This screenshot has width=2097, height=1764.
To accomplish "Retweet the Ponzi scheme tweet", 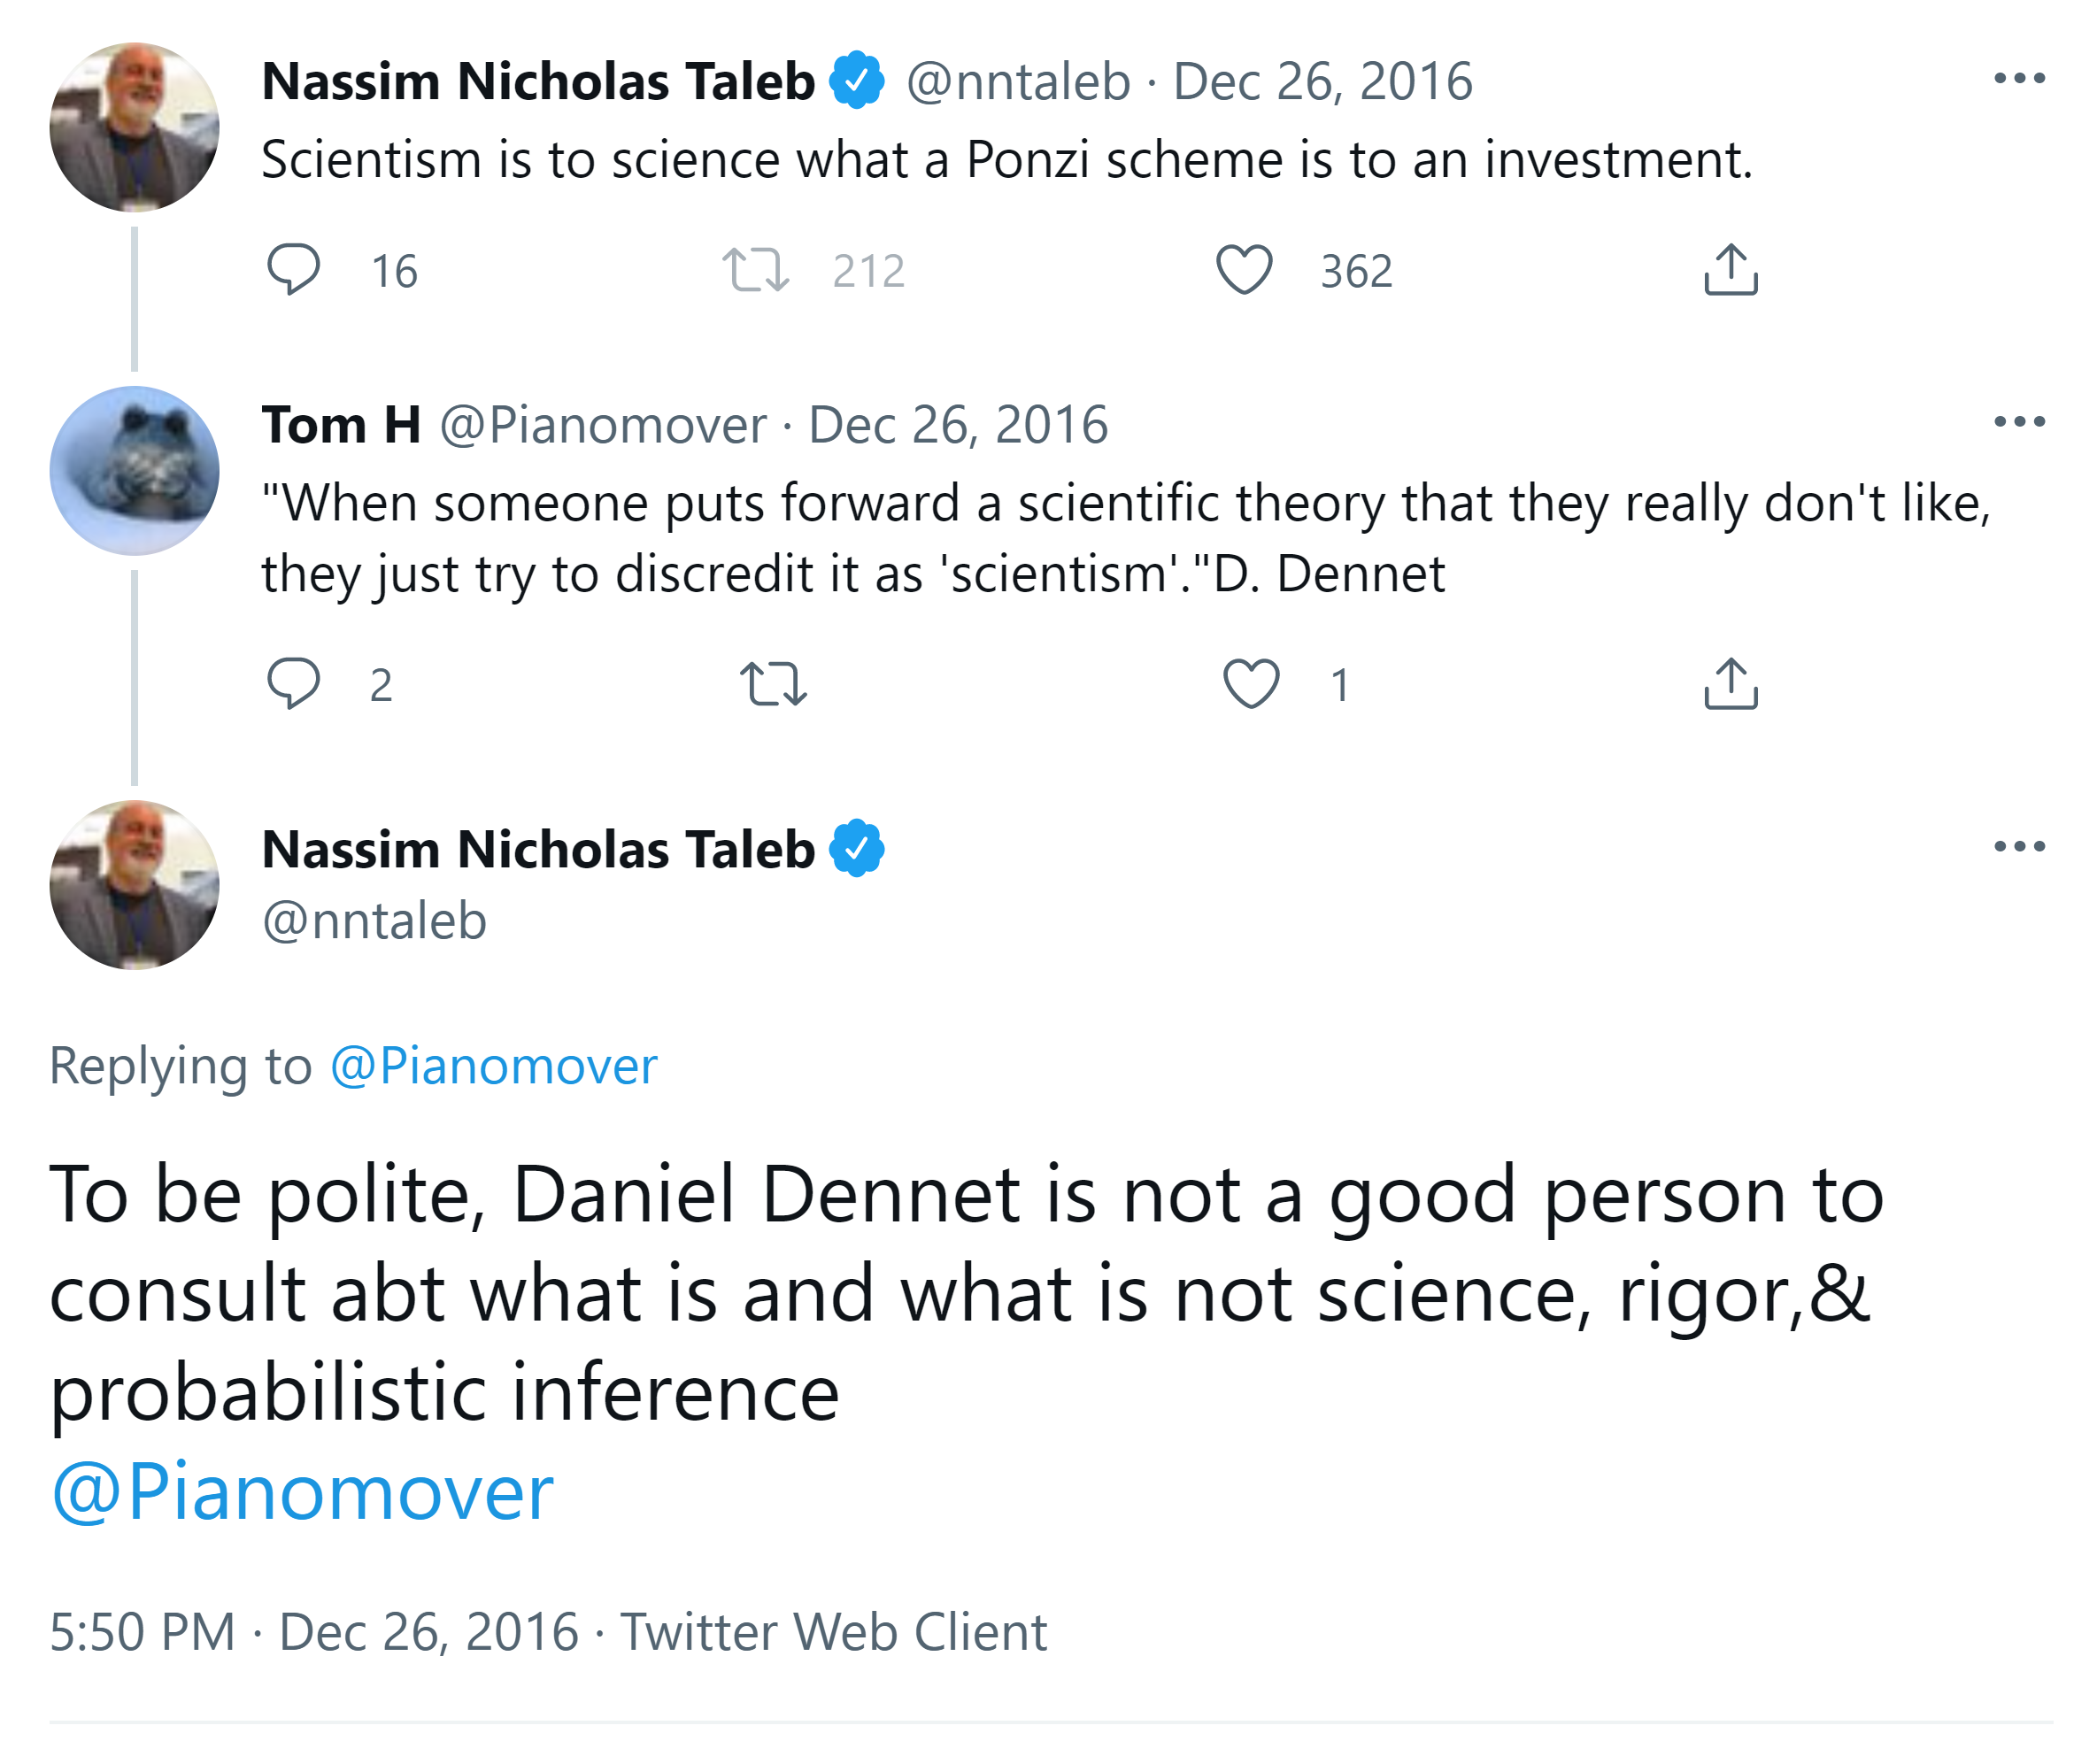I will coord(756,270).
